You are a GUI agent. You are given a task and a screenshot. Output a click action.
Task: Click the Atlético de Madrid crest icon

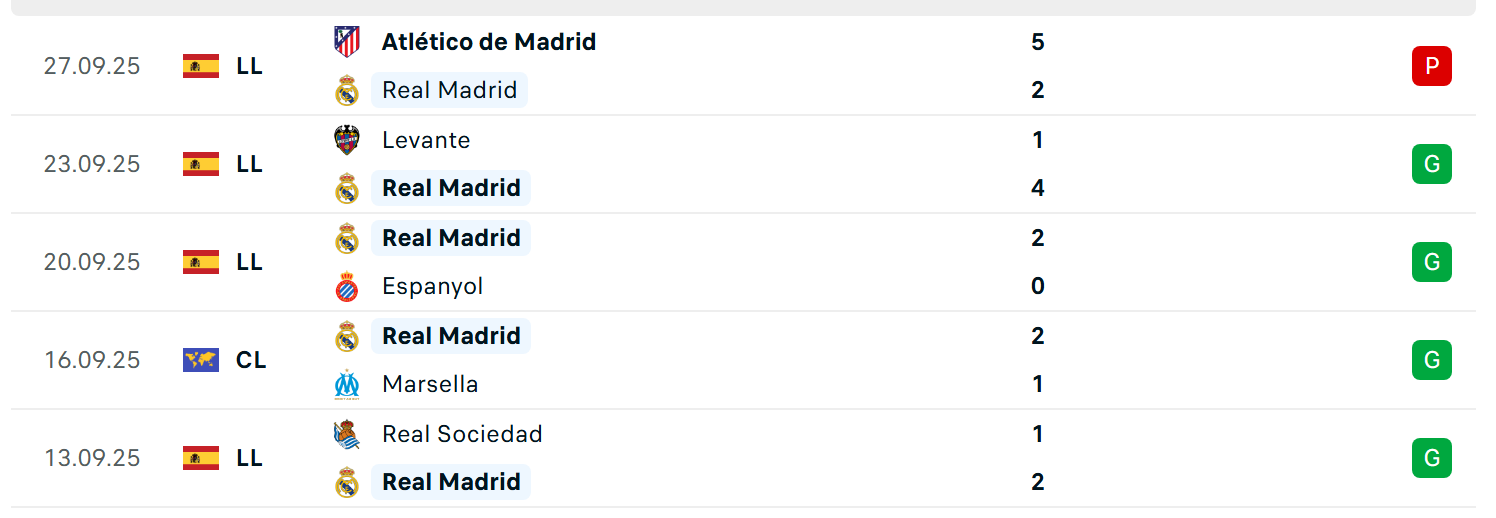pyautogui.click(x=347, y=42)
